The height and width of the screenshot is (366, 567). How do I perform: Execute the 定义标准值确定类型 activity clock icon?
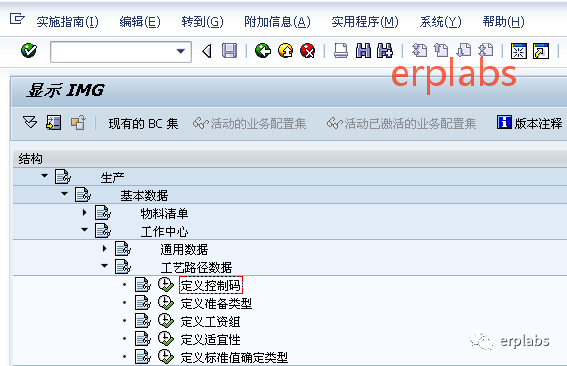pos(166,357)
